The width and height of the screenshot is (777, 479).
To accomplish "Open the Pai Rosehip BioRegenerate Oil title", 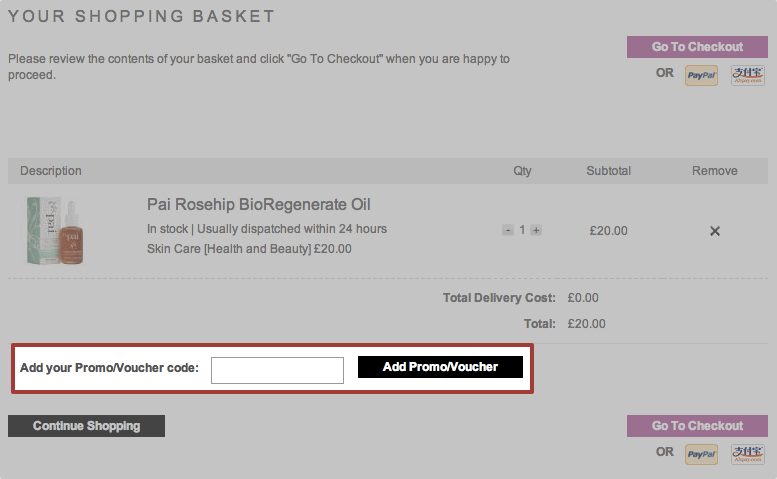I will (259, 205).
